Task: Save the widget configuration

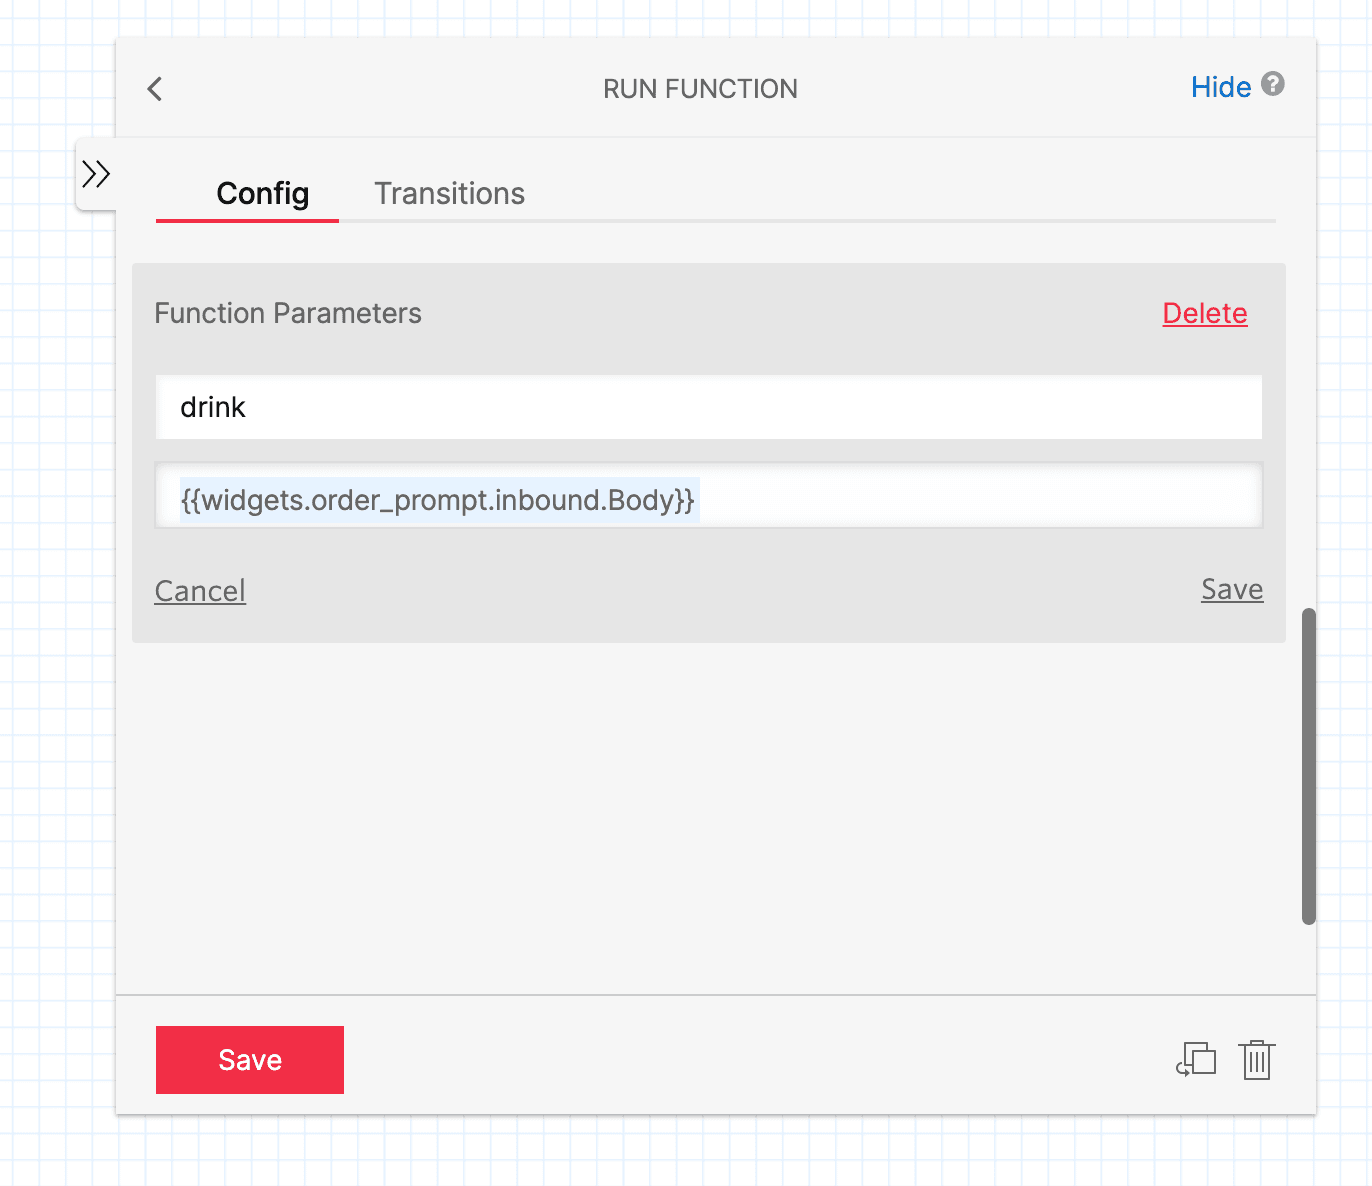Action: 249,1059
